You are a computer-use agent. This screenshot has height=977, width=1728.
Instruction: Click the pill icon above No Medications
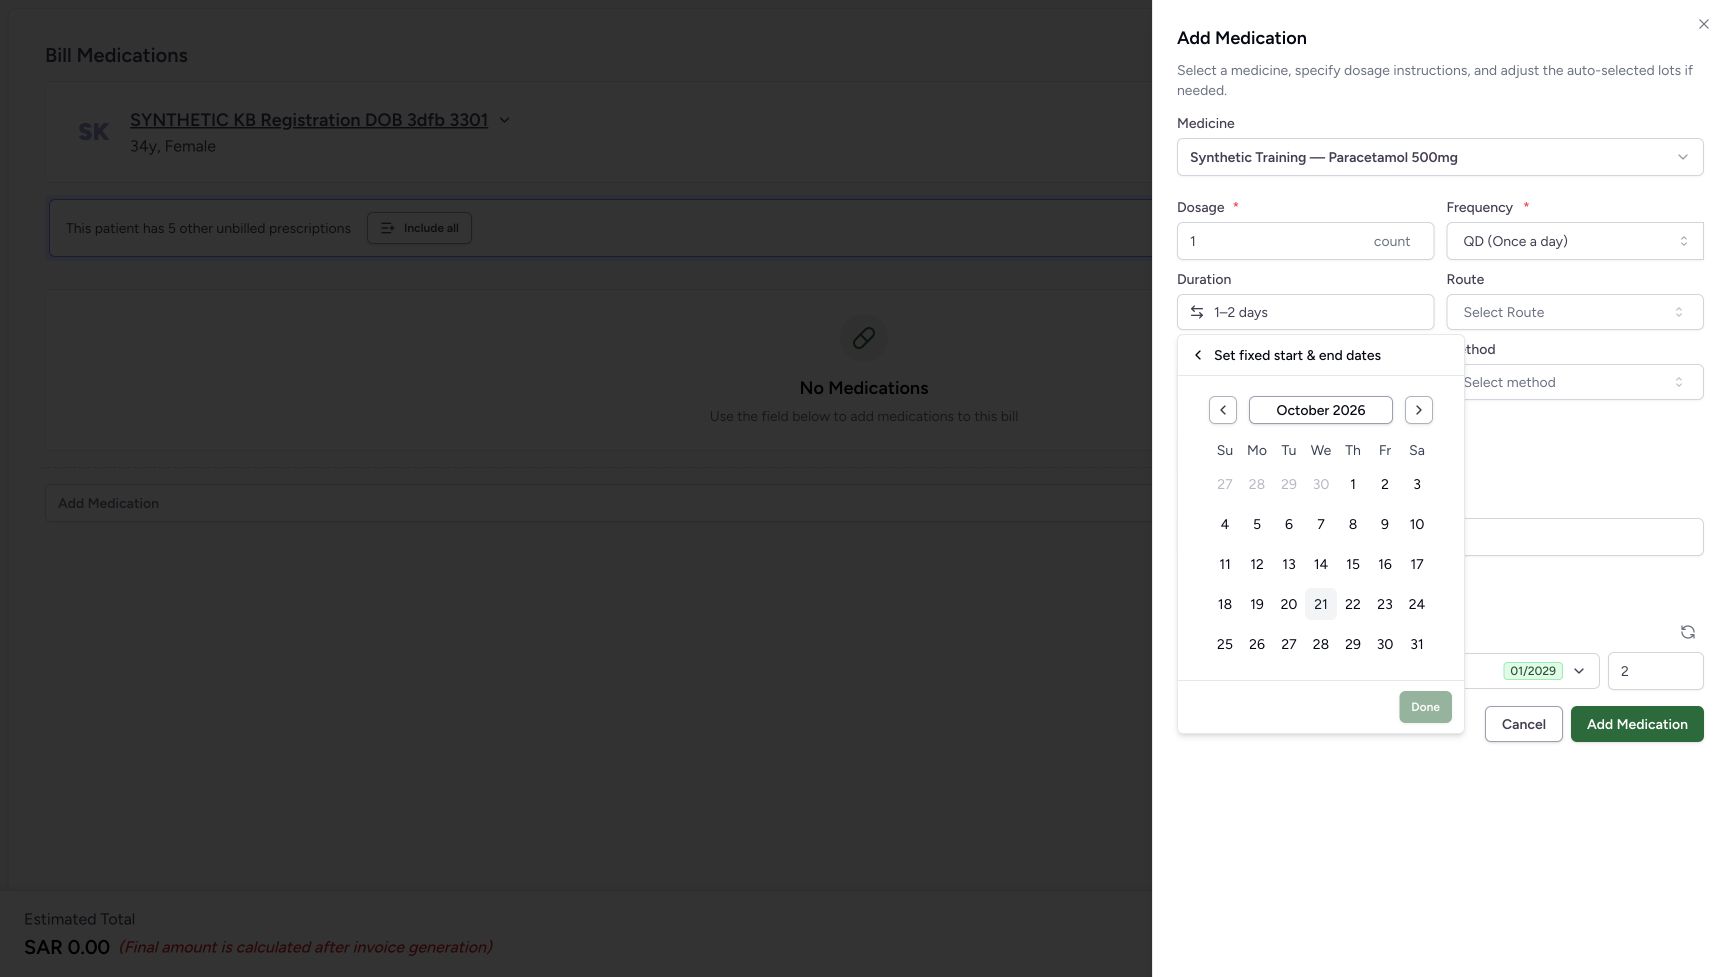(x=864, y=338)
